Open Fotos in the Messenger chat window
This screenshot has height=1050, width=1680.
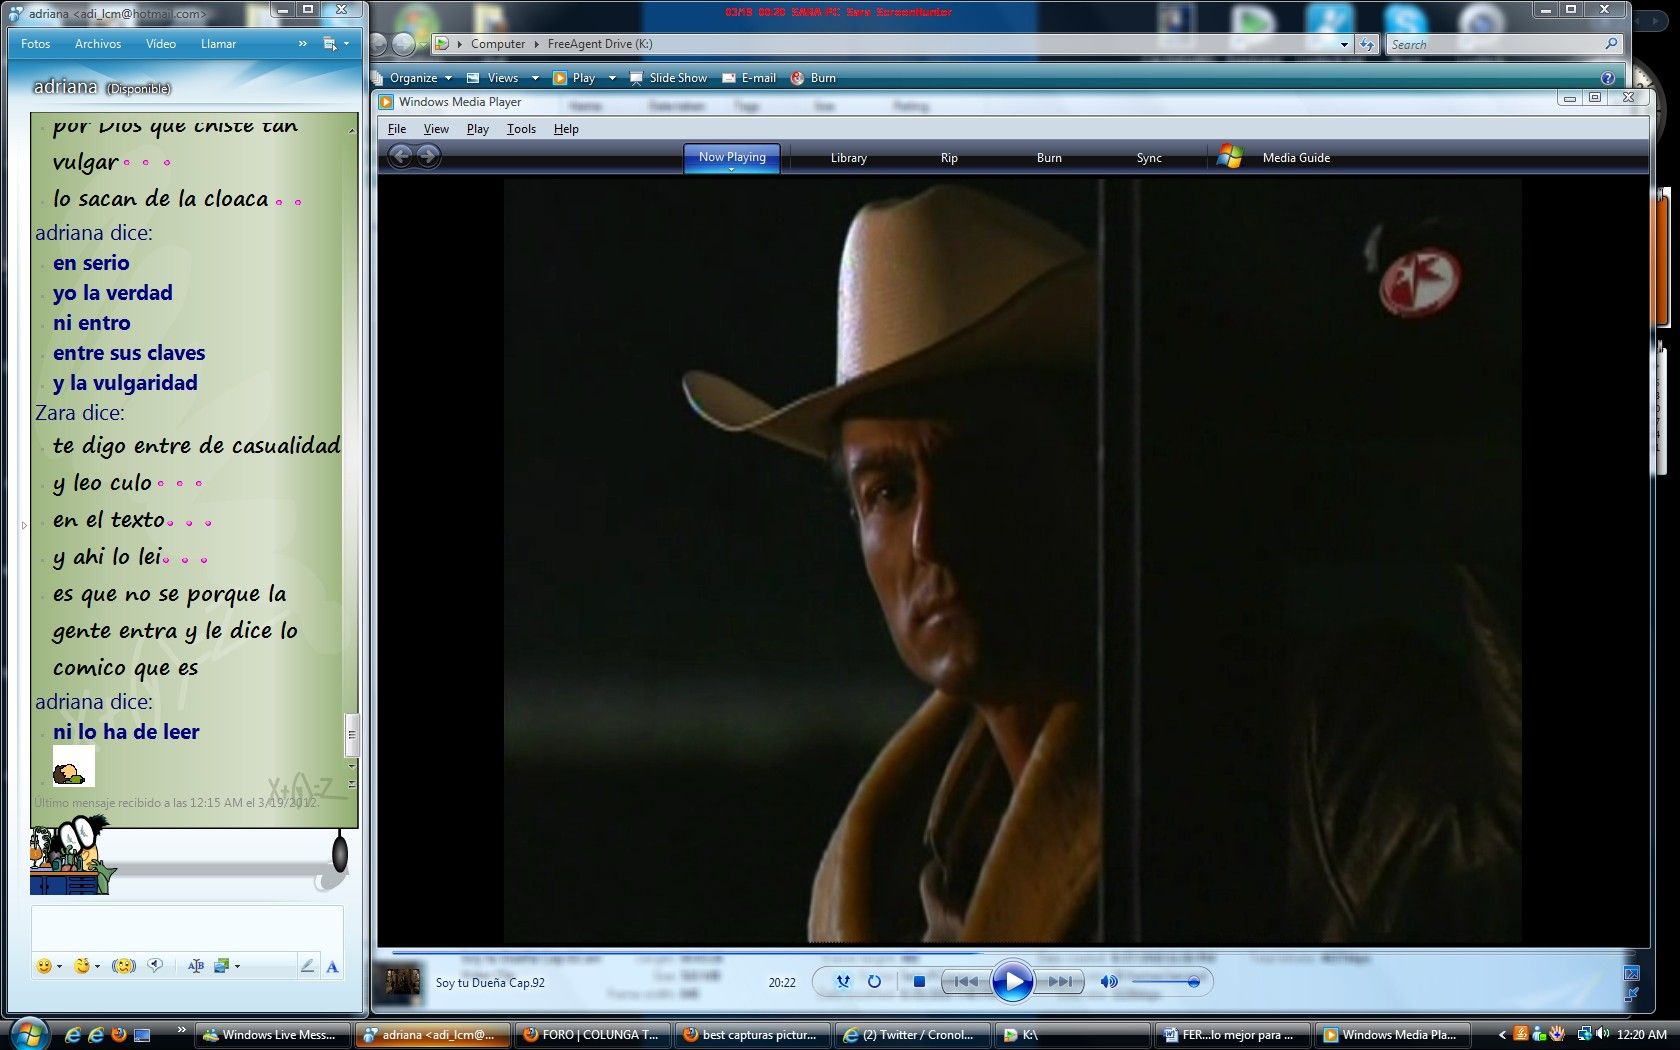35,44
